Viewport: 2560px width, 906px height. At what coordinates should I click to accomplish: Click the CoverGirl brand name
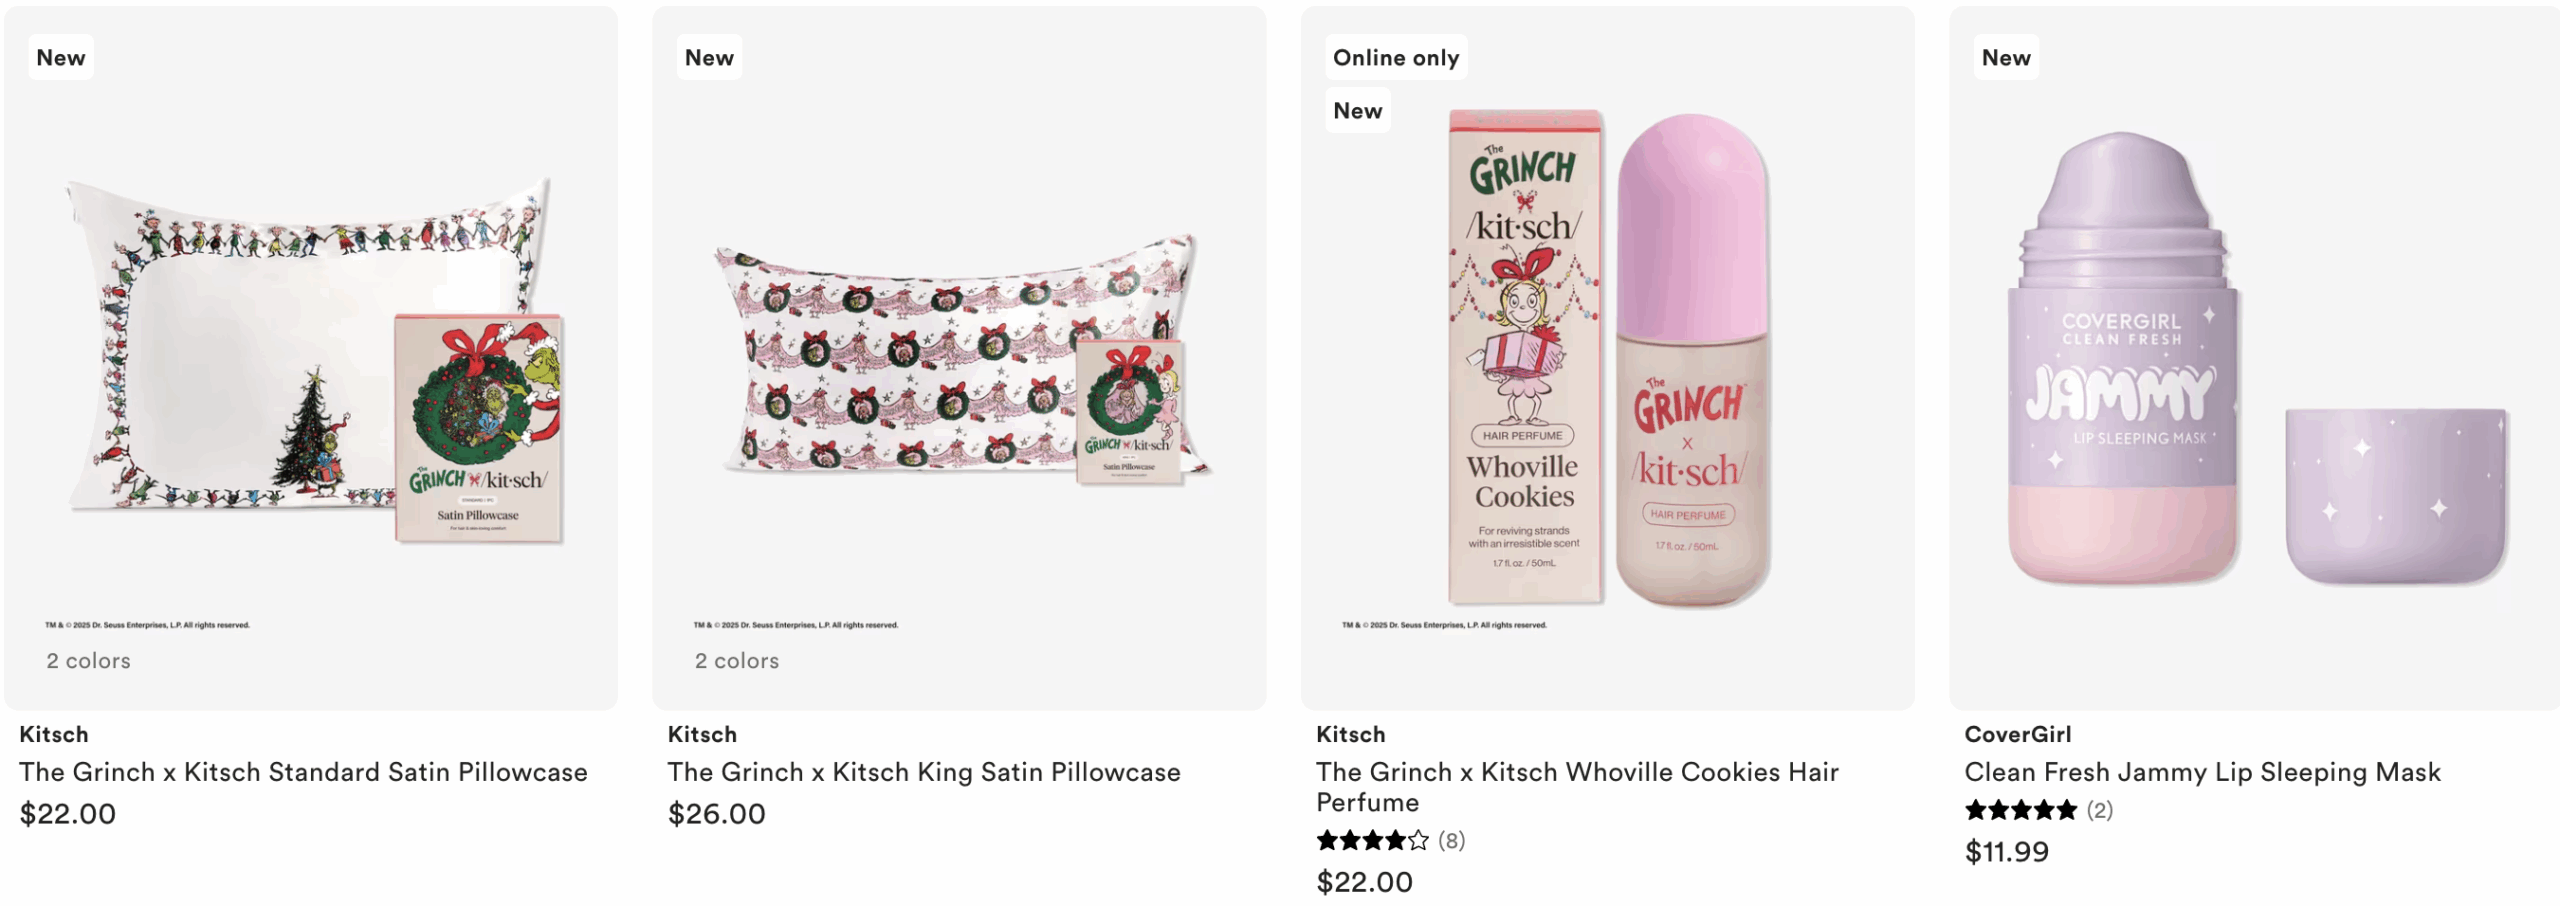click(2017, 734)
